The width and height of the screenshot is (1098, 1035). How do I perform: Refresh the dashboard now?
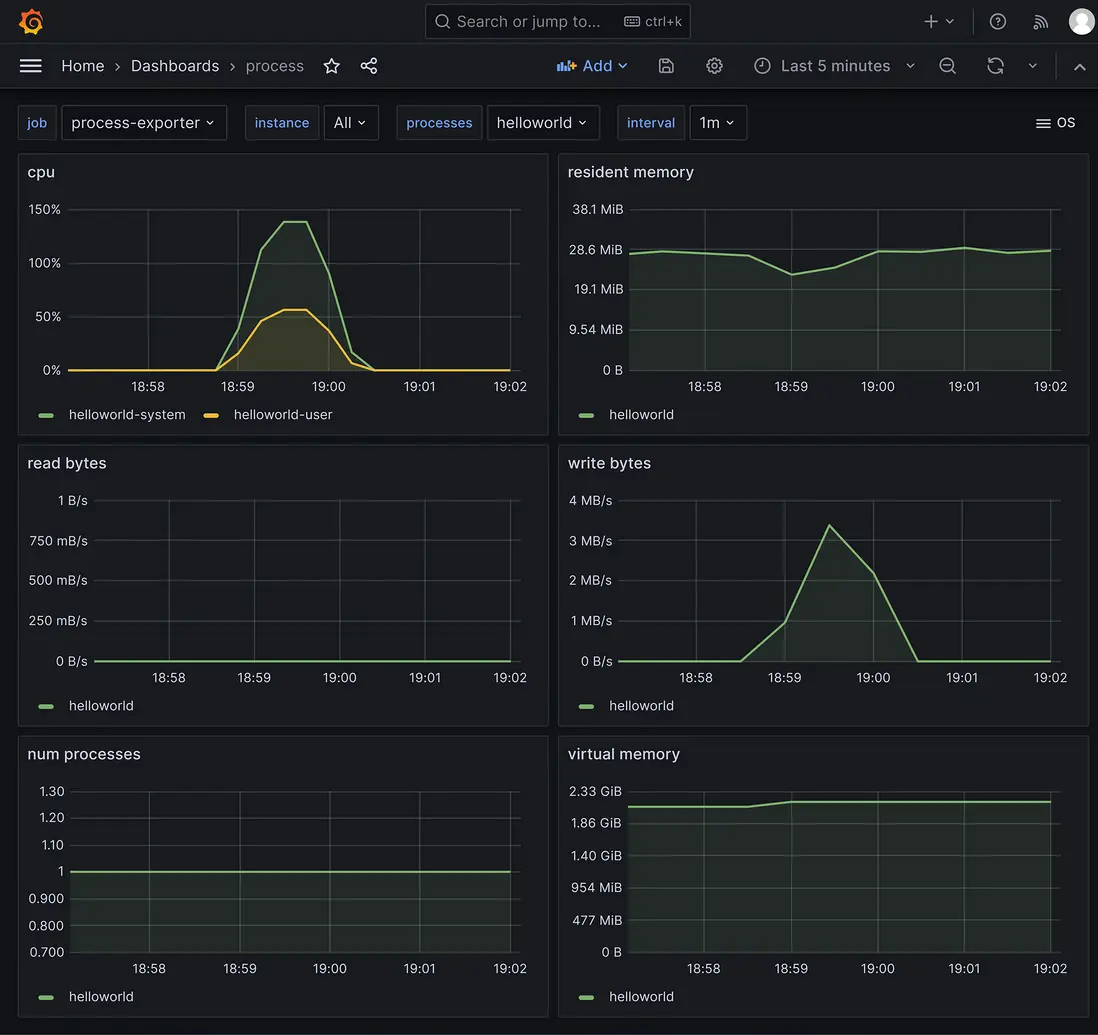[995, 66]
